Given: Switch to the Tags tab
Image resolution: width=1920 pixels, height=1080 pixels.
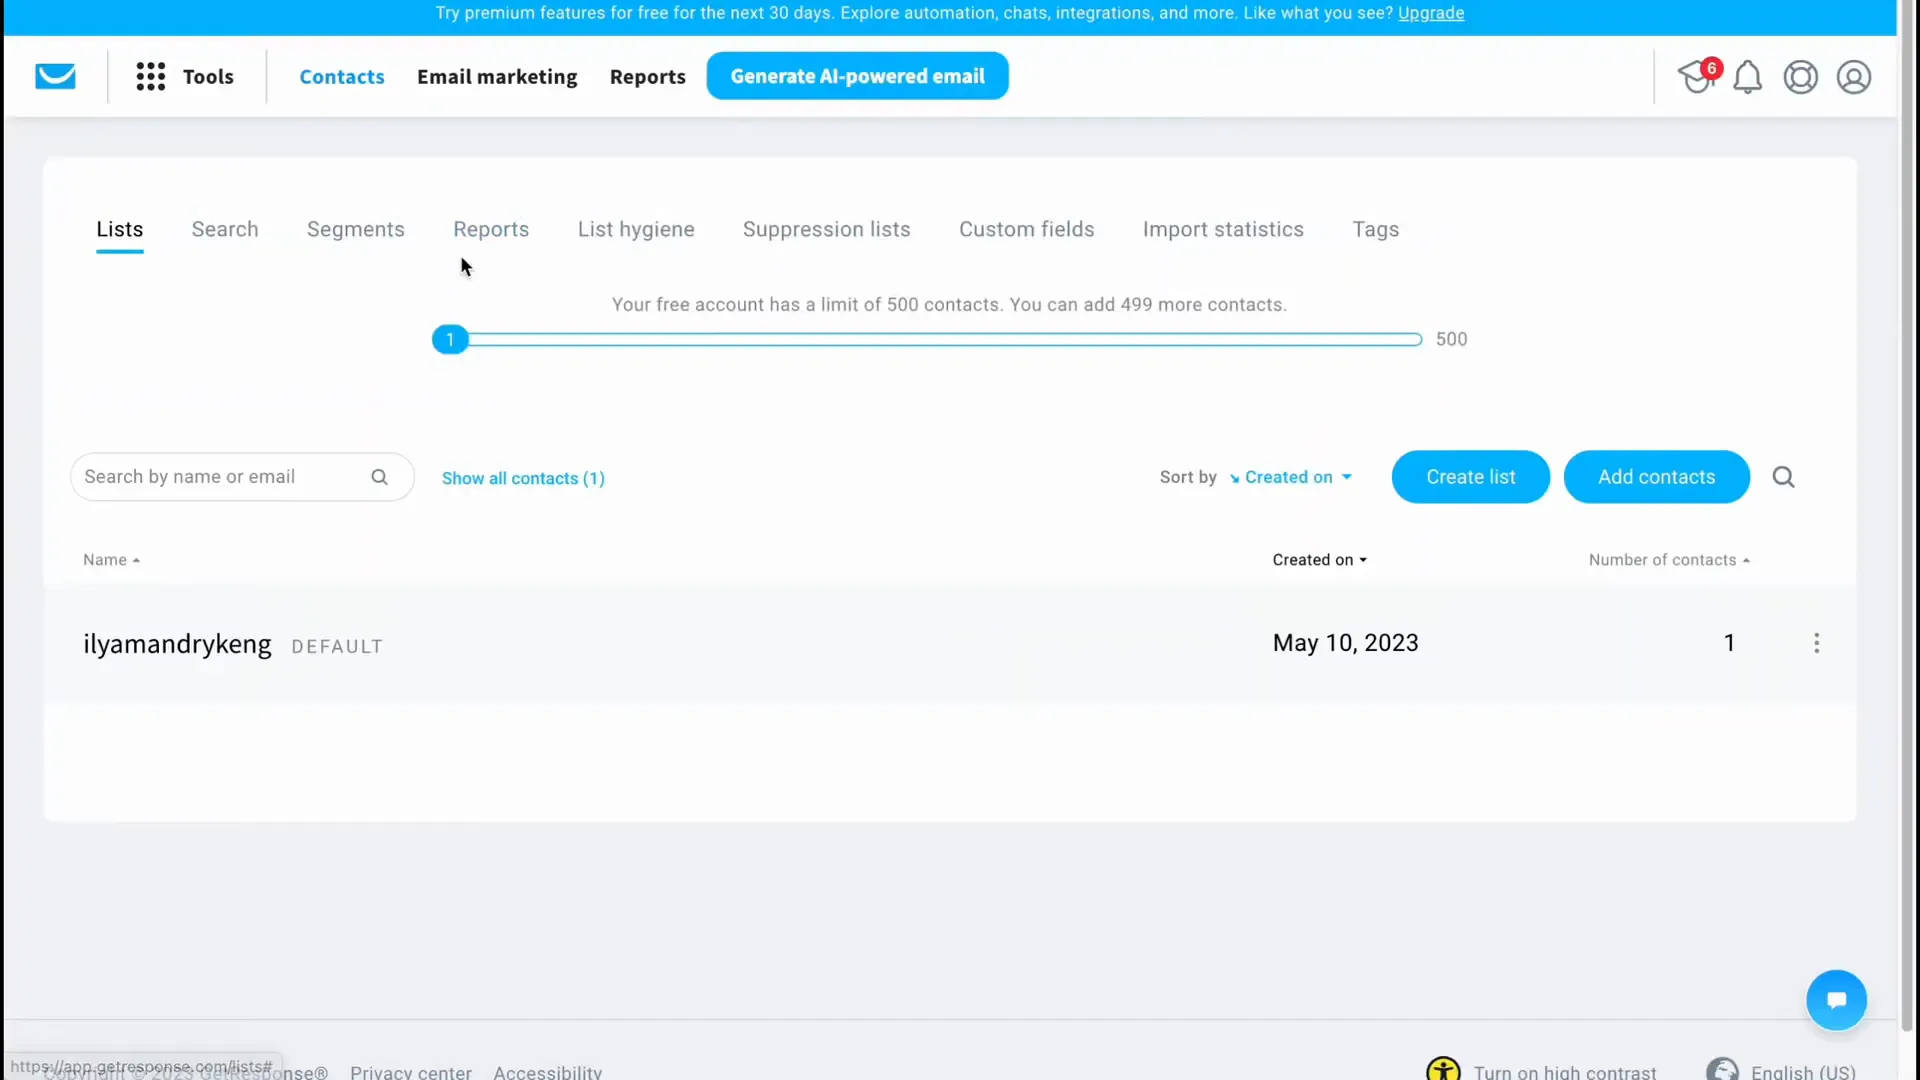Looking at the screenshot, I should tap(1375, 229).
